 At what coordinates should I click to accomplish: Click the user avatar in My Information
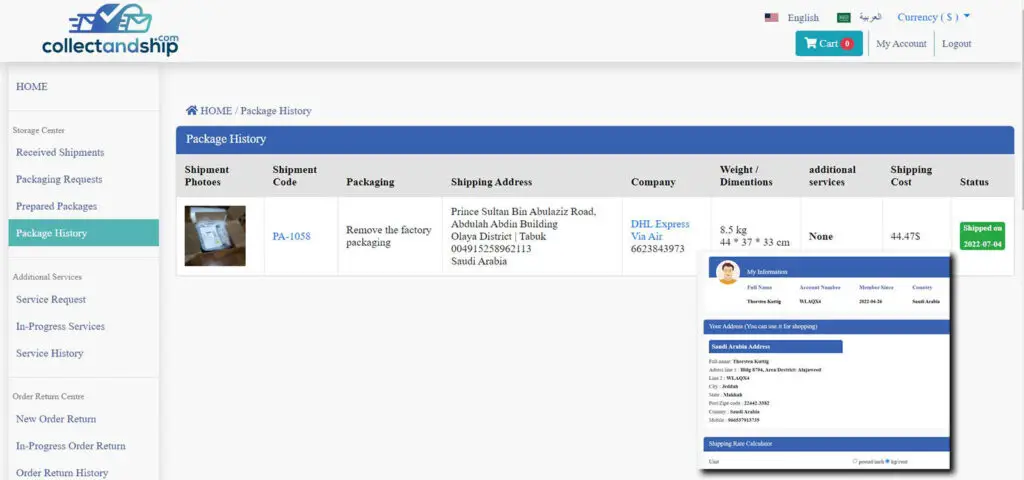point(728,272)
